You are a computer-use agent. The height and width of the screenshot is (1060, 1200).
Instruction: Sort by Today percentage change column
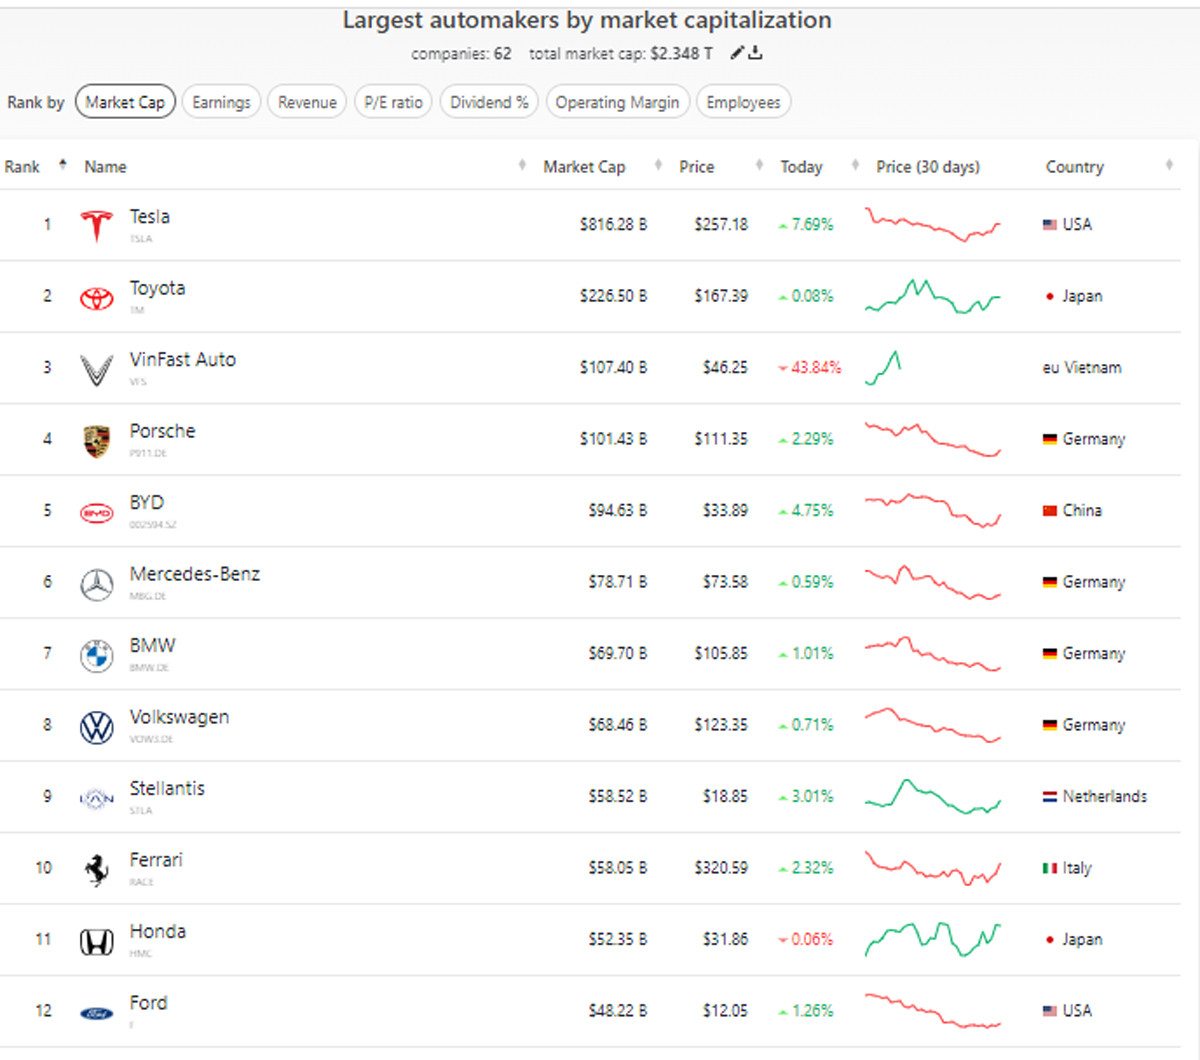802,167
